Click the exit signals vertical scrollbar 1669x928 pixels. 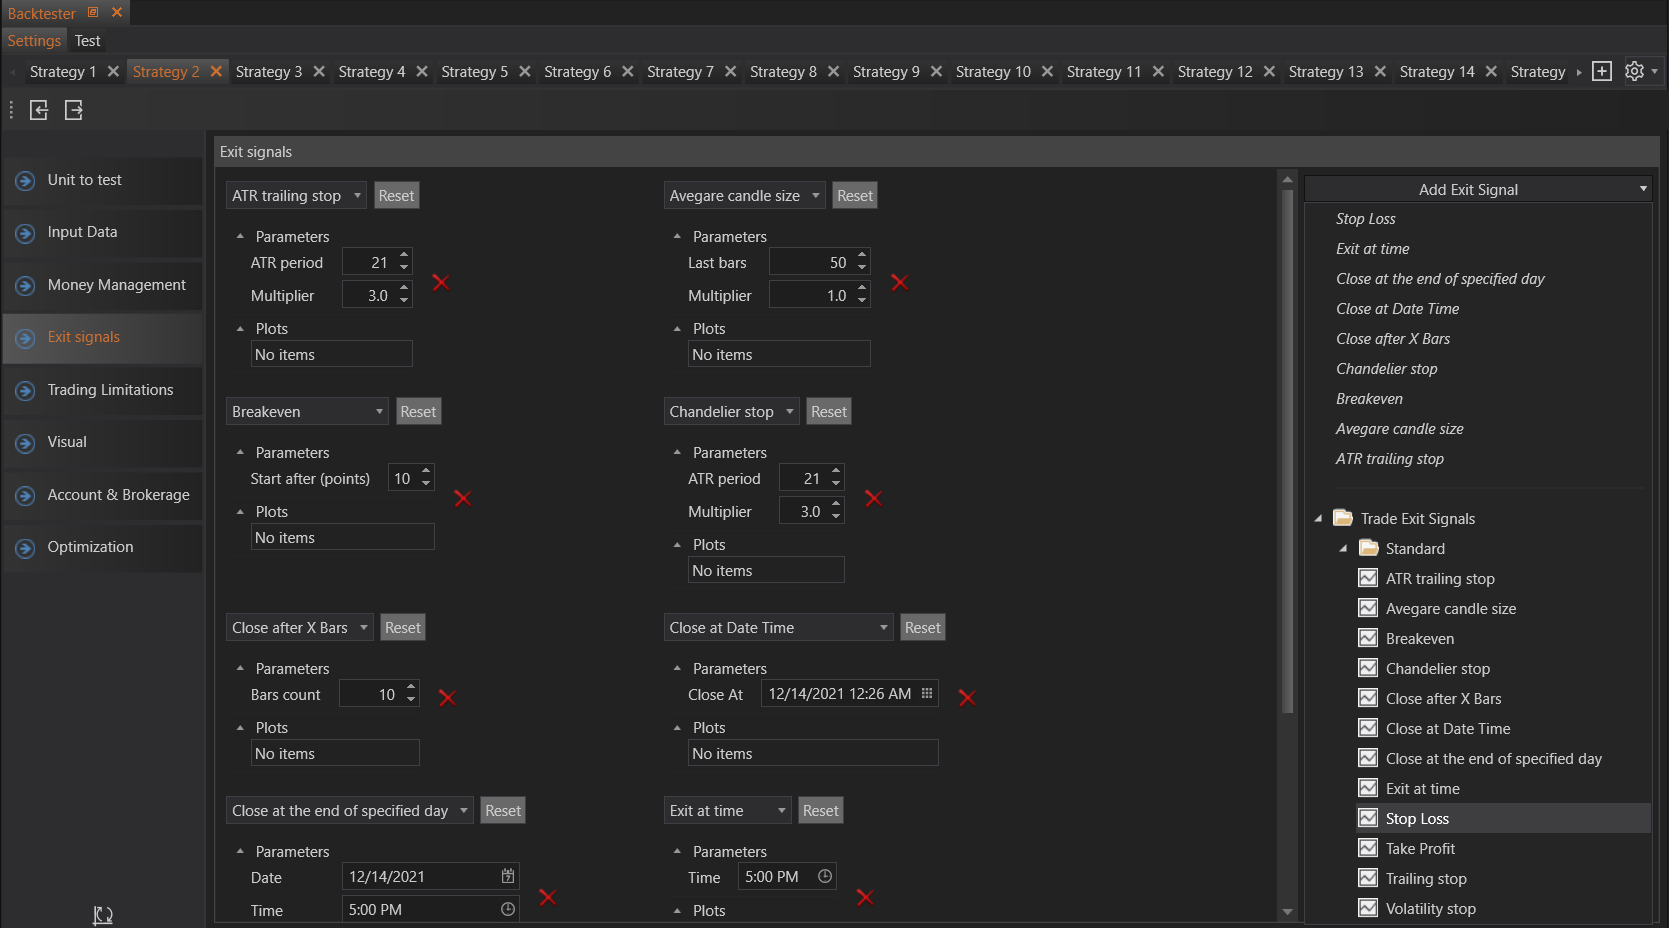(1288, 450)
